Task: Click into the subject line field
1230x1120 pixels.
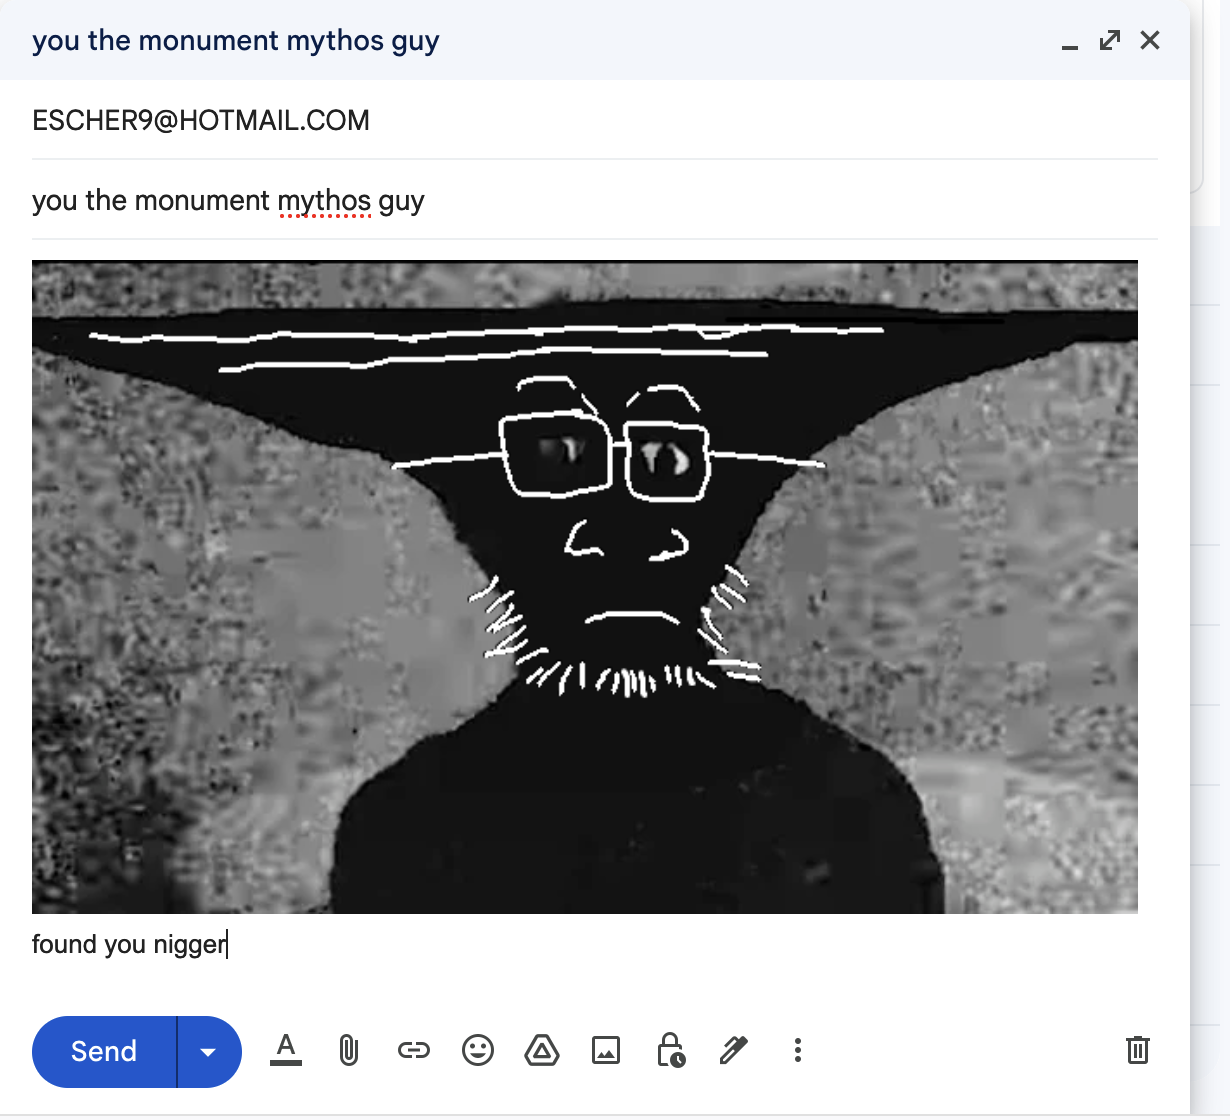Action: tap(700, 201)
